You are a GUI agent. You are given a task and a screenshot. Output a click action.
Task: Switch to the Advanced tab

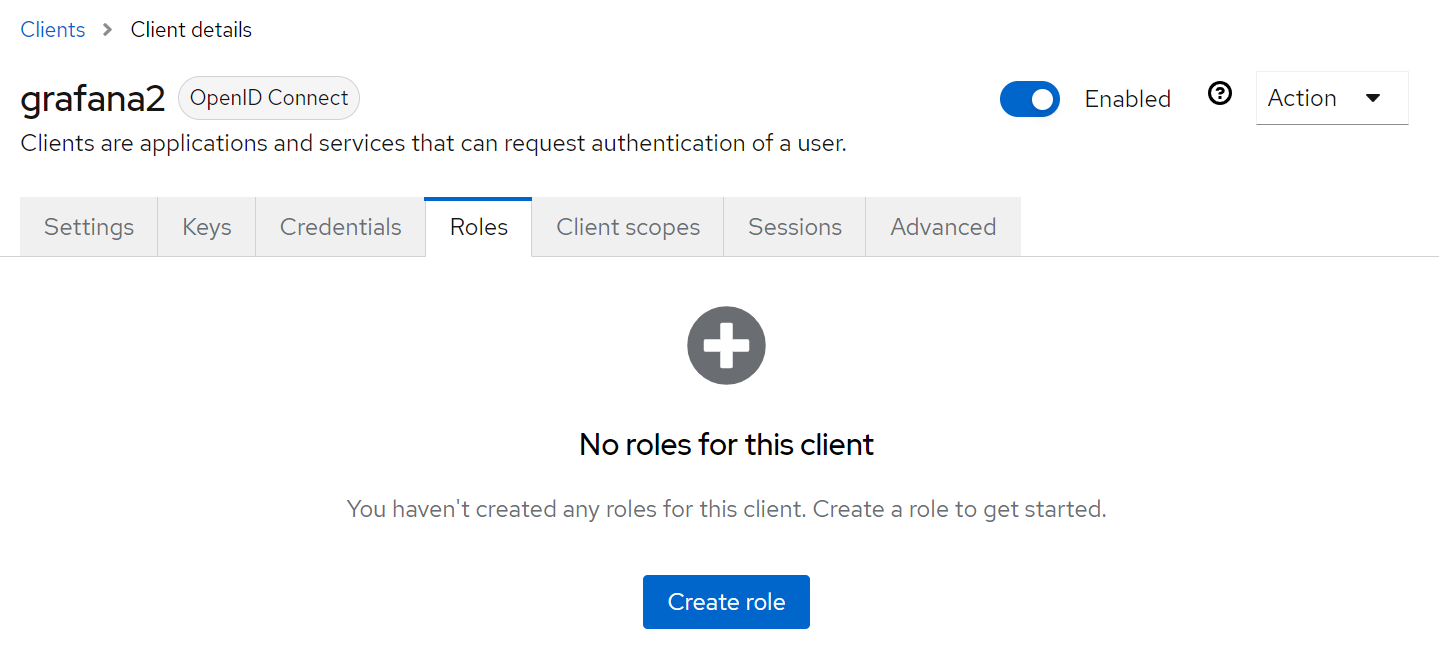[943, 227]
